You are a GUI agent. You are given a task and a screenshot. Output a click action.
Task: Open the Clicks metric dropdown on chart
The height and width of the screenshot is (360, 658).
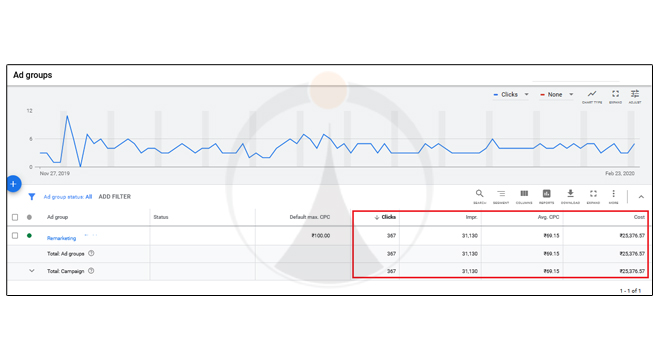(x=511, y=94)
